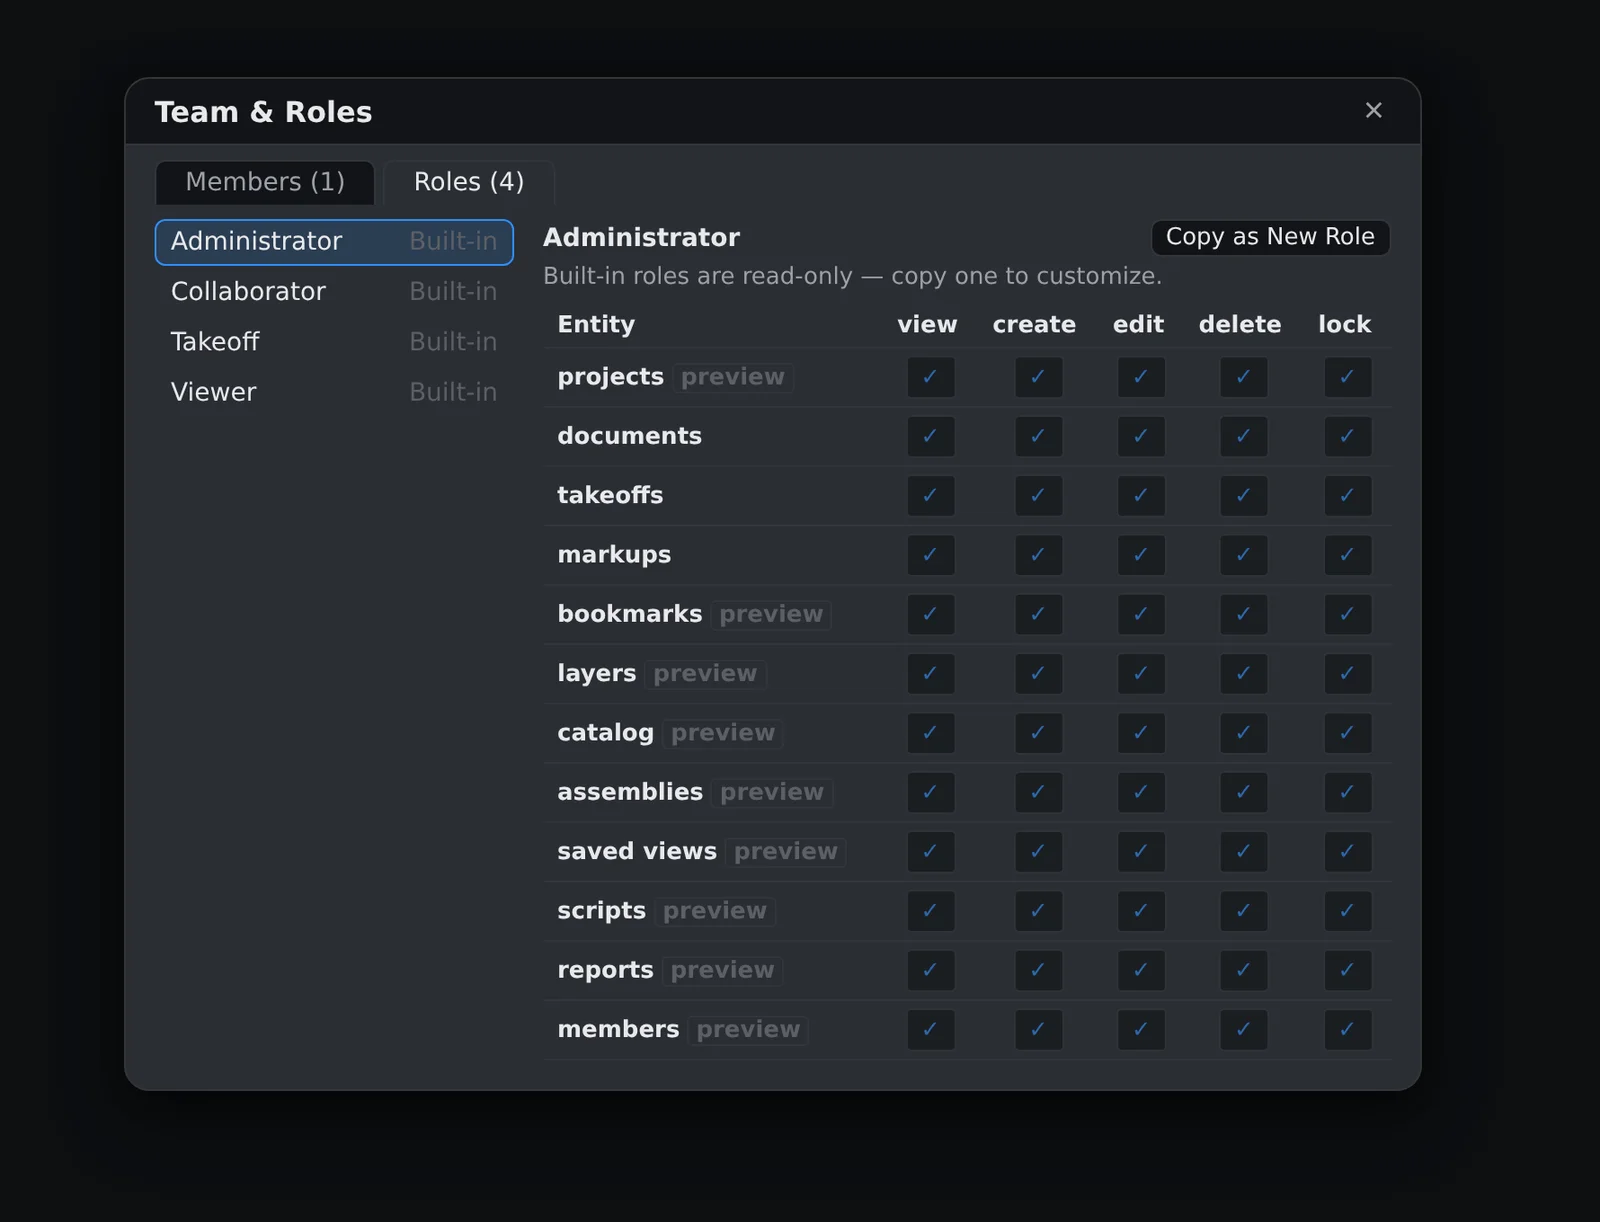
Task: Toggle catalog view permission checkbox
Action: click(x=931, y=733)
